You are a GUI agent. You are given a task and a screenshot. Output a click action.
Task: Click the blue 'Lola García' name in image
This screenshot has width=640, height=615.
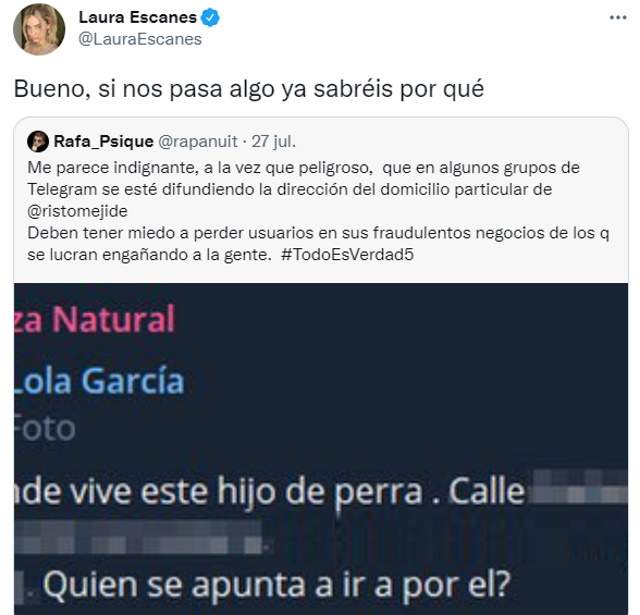99,380
